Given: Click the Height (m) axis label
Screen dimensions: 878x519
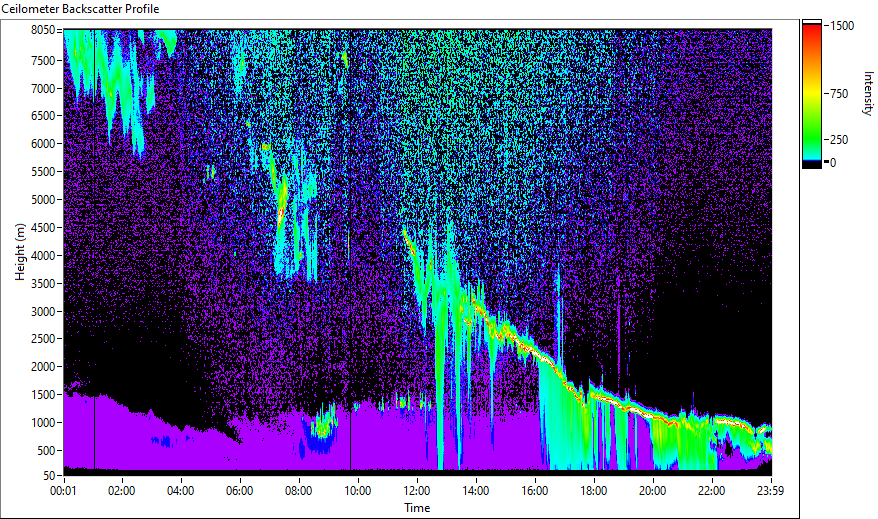Looking at the screenshot, I should click(20, 252).
